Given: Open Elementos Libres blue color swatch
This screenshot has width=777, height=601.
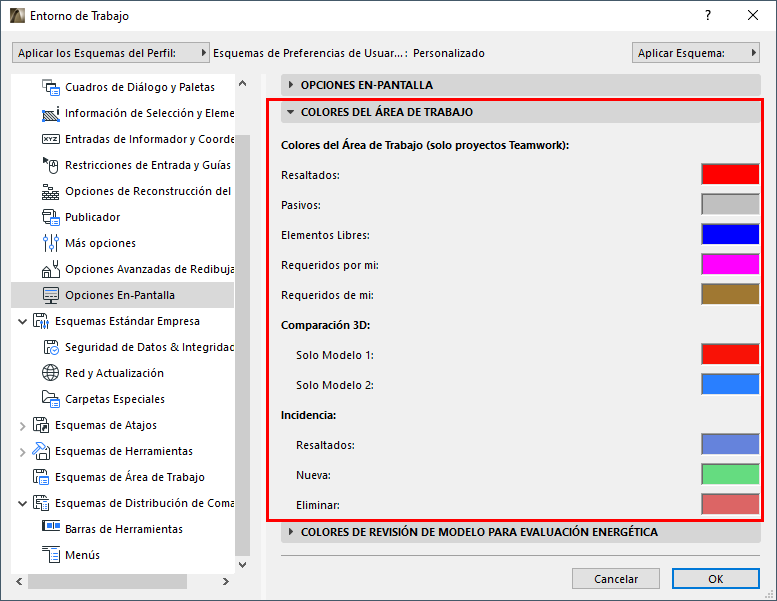Looking at the screenshot, I should pyautogui.click(x=730, y=234).
